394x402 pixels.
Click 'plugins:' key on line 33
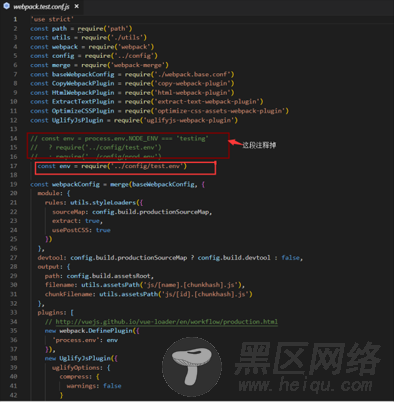[x=52, y=312]
